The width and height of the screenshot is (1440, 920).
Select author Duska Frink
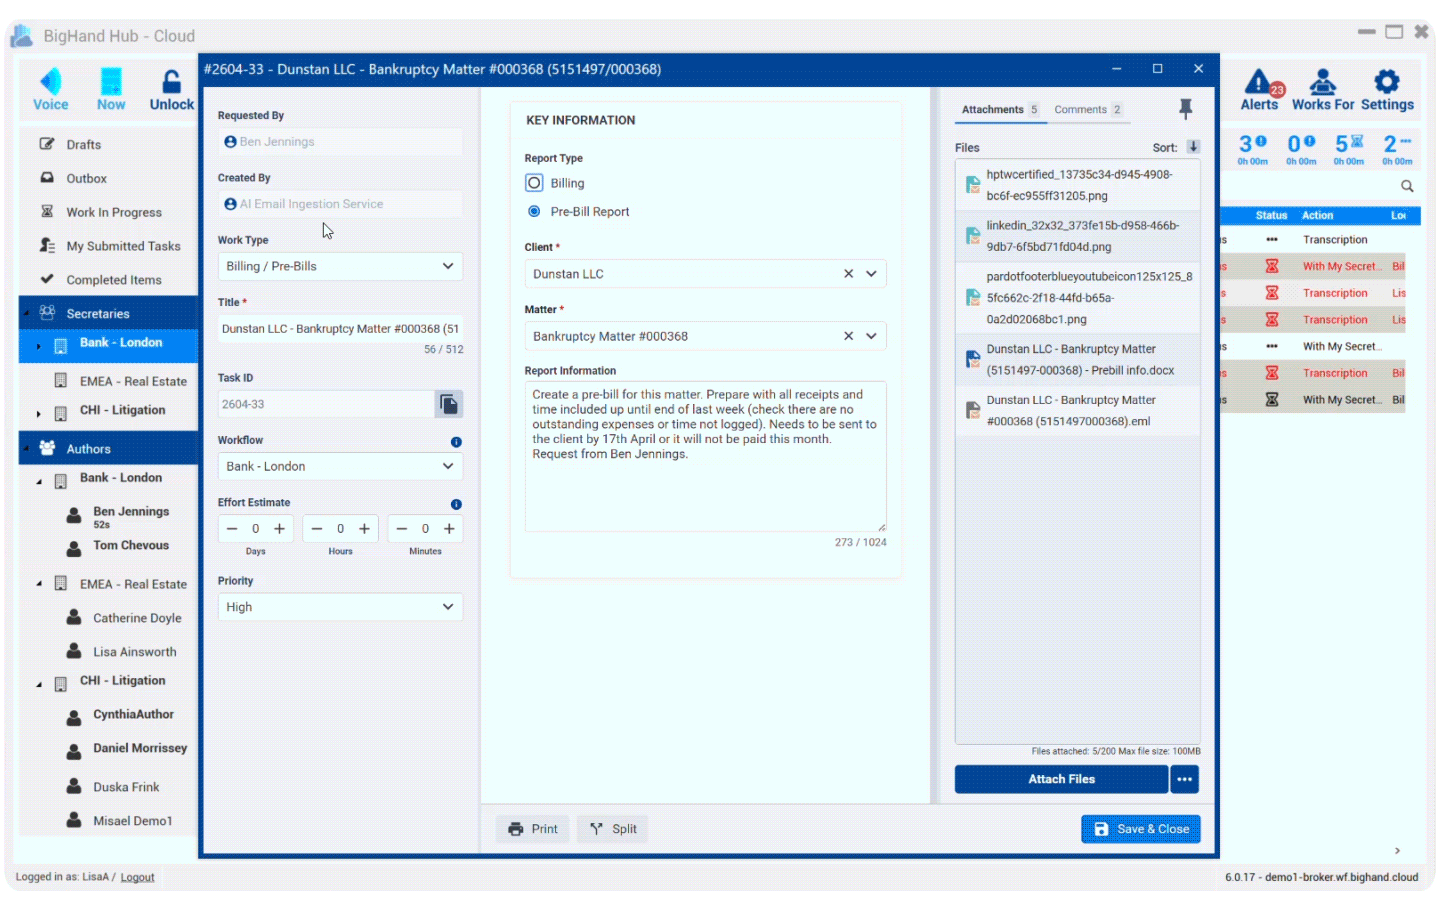[x=126, y=788]
